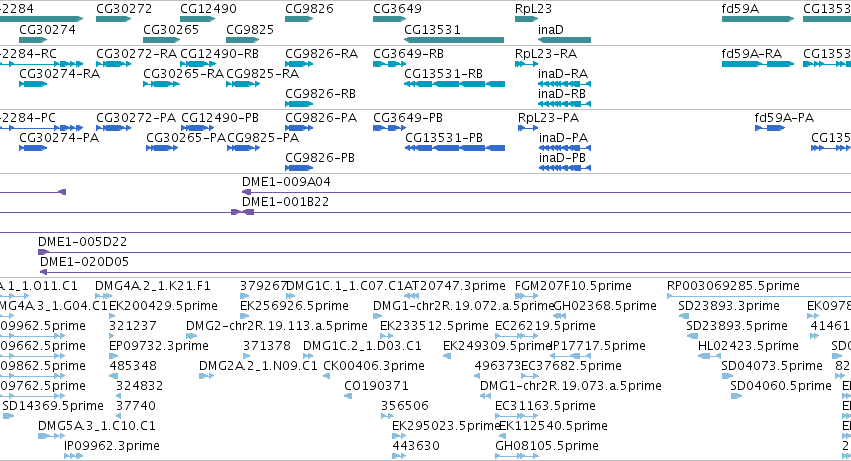Select the CG13531-RB transcript label
This screenshot has height=461, width=851.
443,74
